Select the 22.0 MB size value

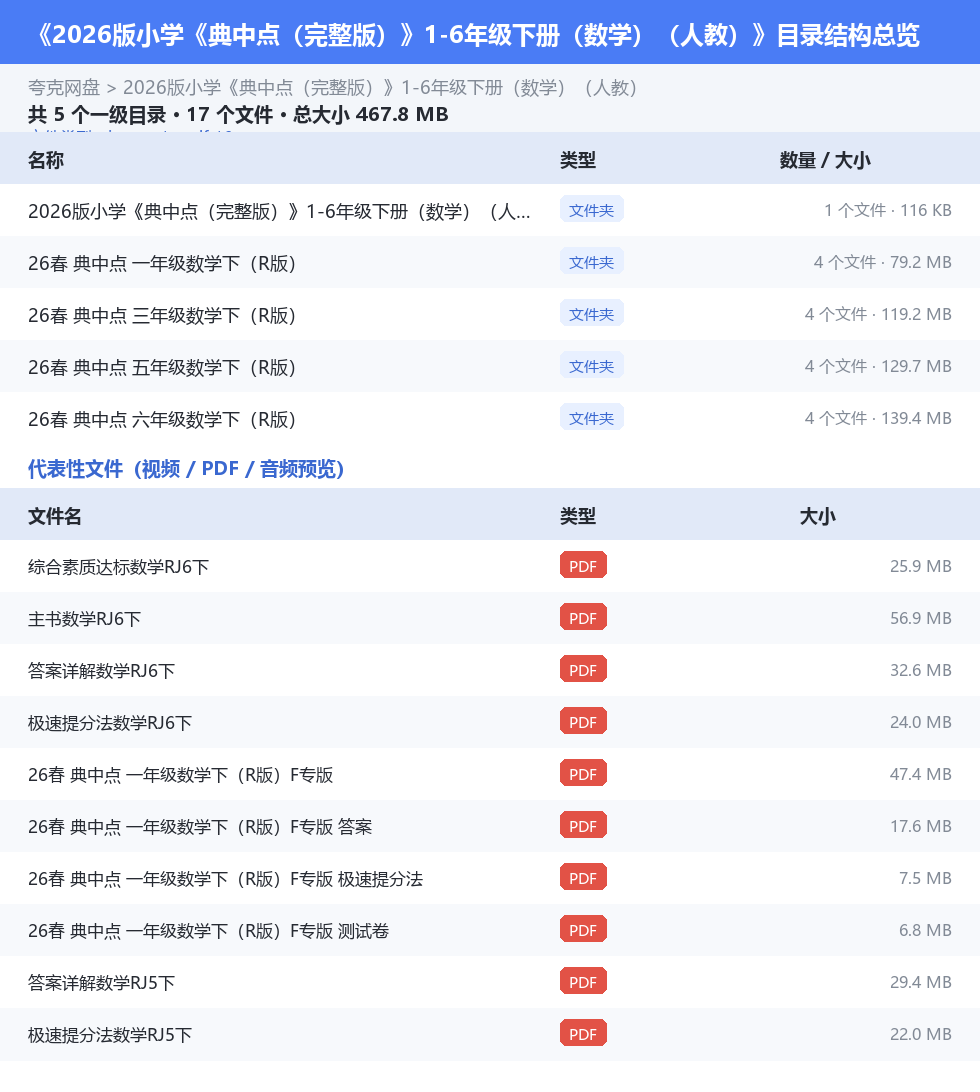pos(921,1034)
